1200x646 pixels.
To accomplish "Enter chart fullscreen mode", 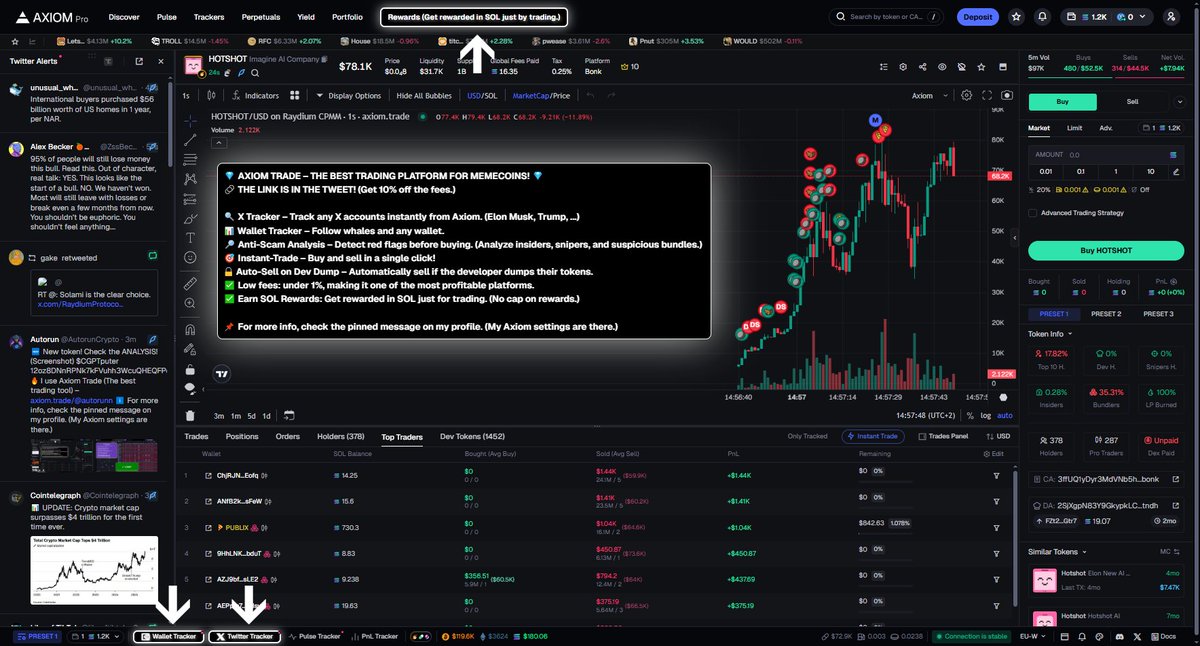I will [987, 96].
